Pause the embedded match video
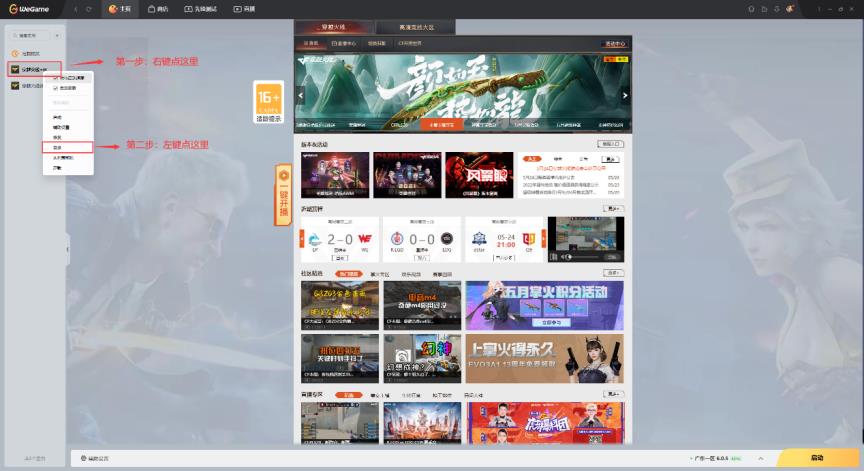Image resolution: width=864 pixels, height=471 pixels. click(x=554, y=257)
